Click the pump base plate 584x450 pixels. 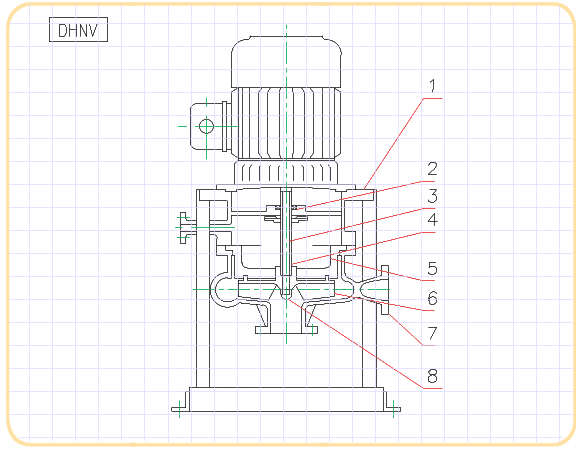pos(286,399)
